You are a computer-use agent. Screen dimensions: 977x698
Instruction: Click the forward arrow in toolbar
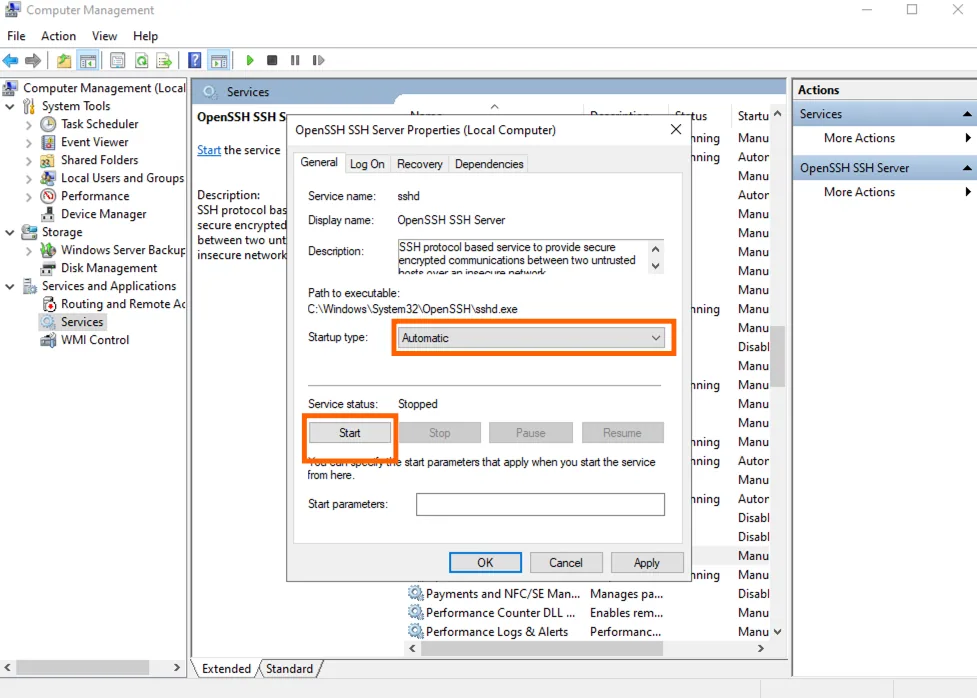click(x=33, y=60)
